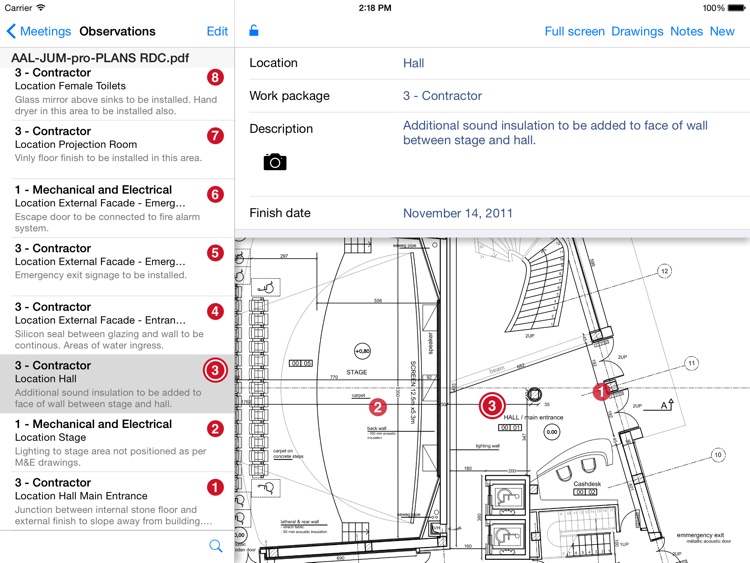This screenshot has width=750, height=563.
Task: Select observation 8 badge, Female Toilets
Action: (x=215, y=77)
